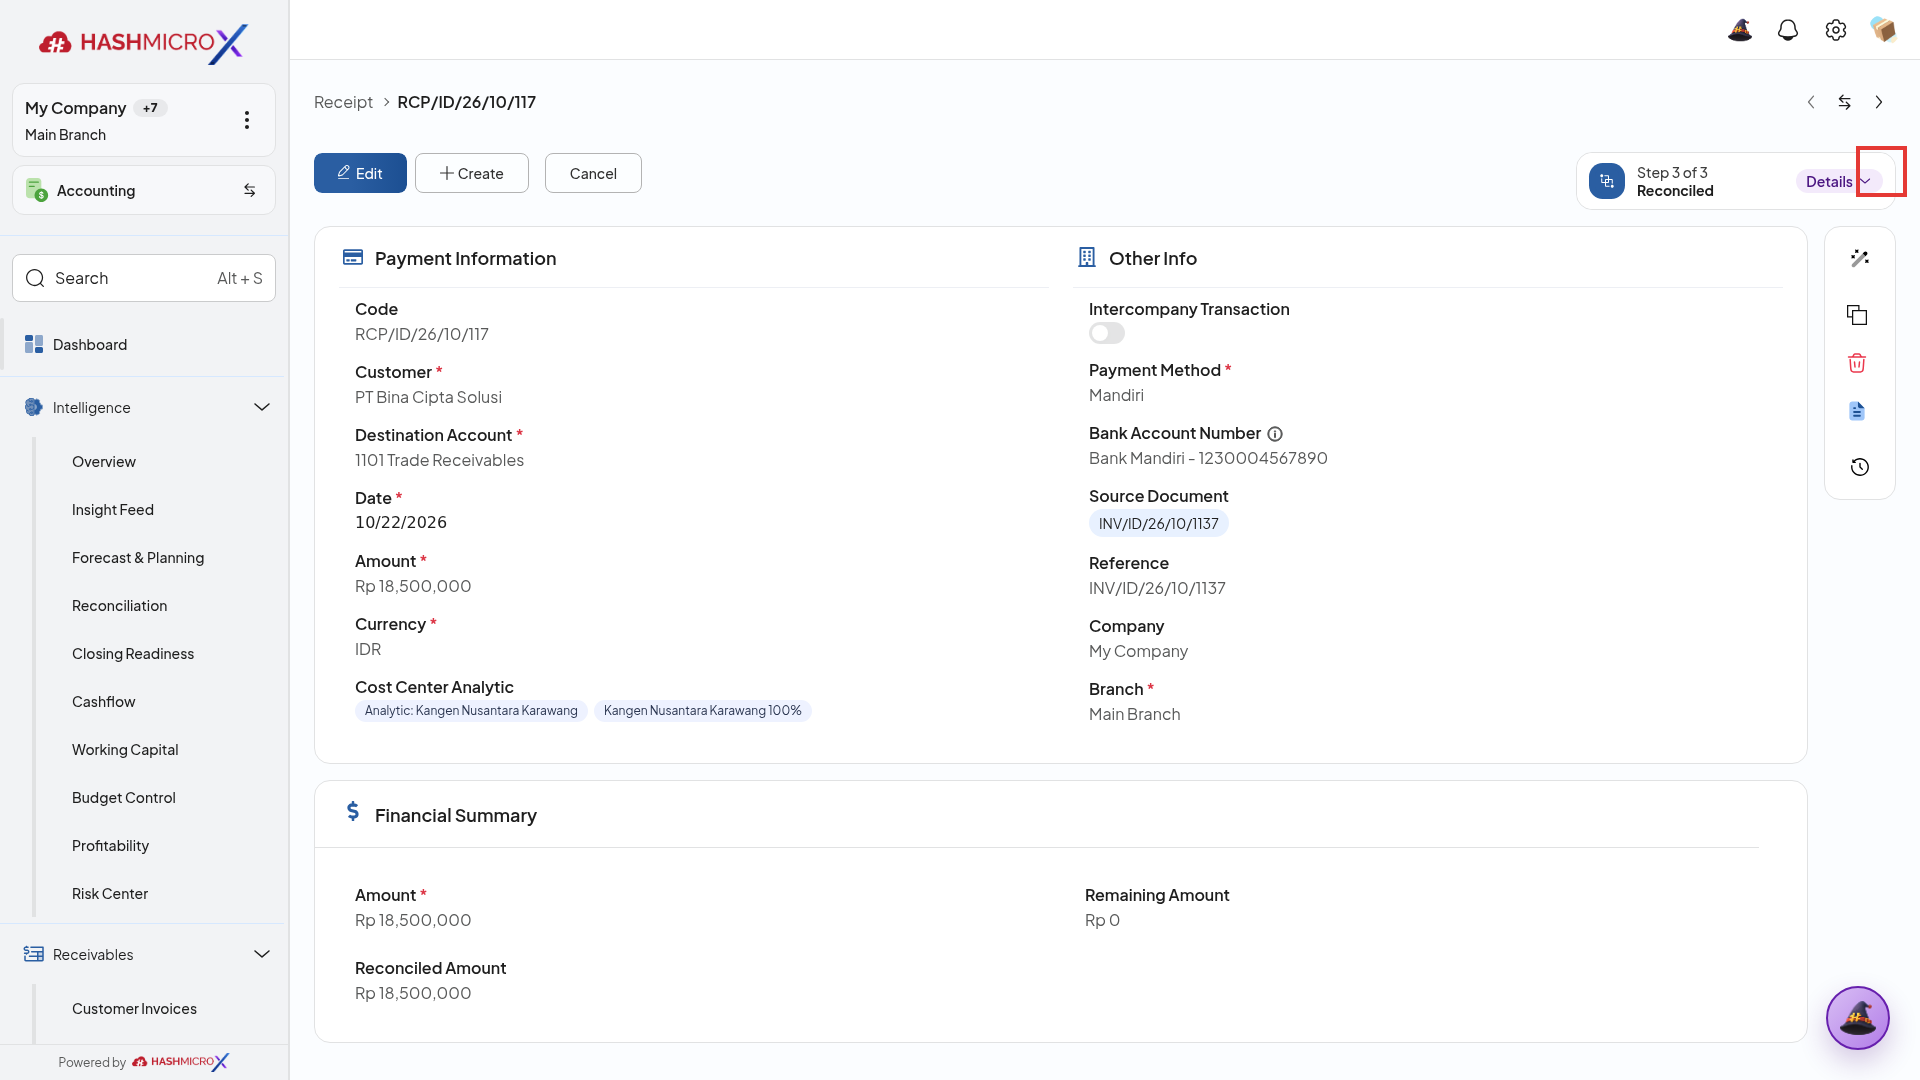Click the duplicate record icon
Viewport: 1920px width, 1080px height.
click(x=1857, y=315)
